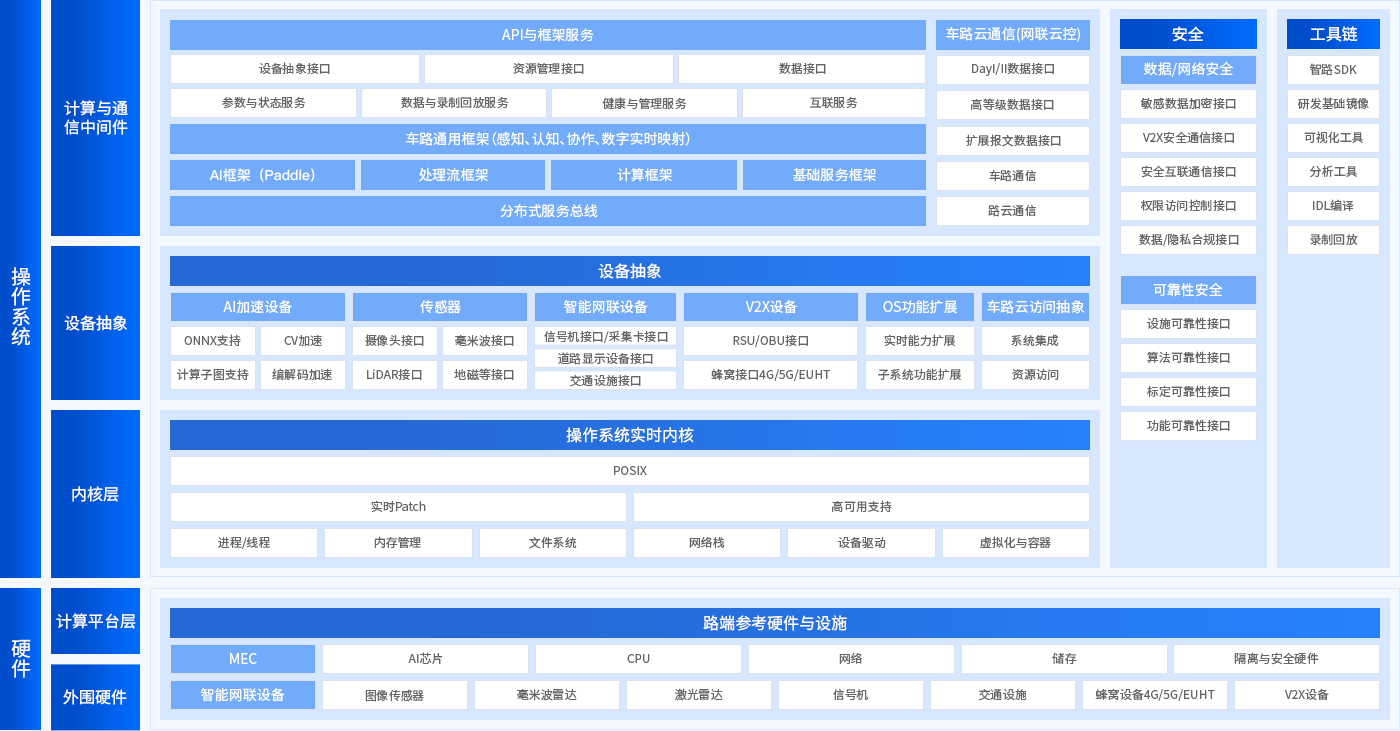Click 车路云通信(网联云控) header
The image size is (1400, 731).
[x=1013, y=35]
